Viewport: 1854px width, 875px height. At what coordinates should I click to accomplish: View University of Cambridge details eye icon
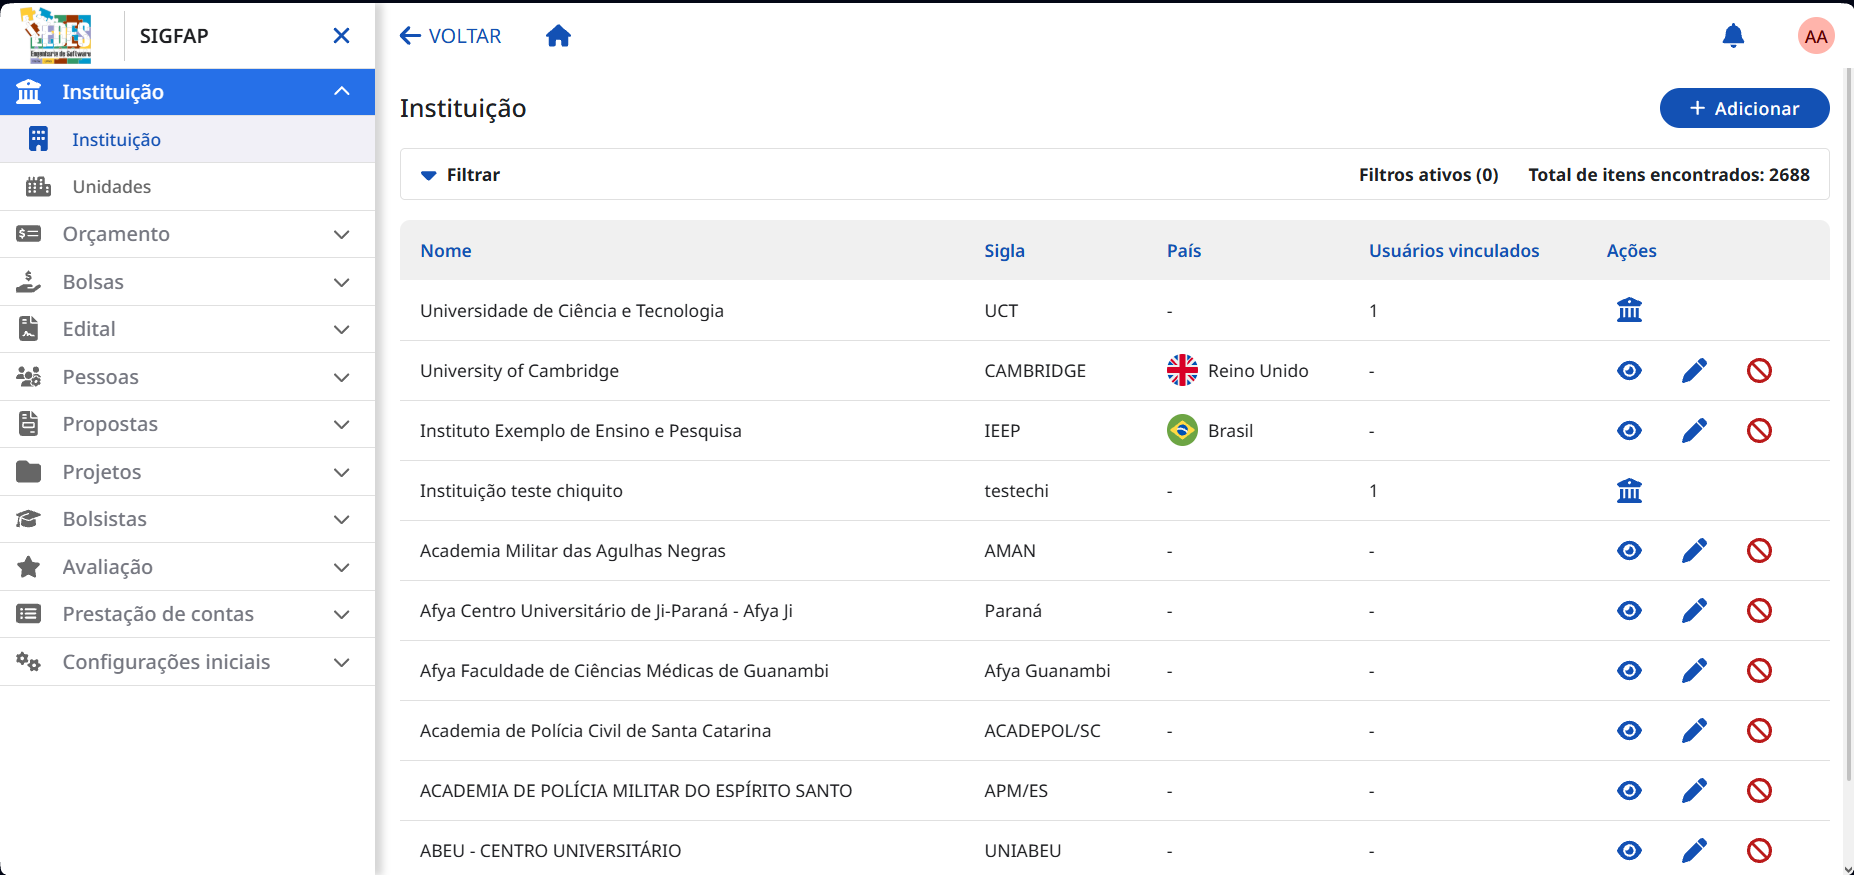click(x=1629, y=370)
